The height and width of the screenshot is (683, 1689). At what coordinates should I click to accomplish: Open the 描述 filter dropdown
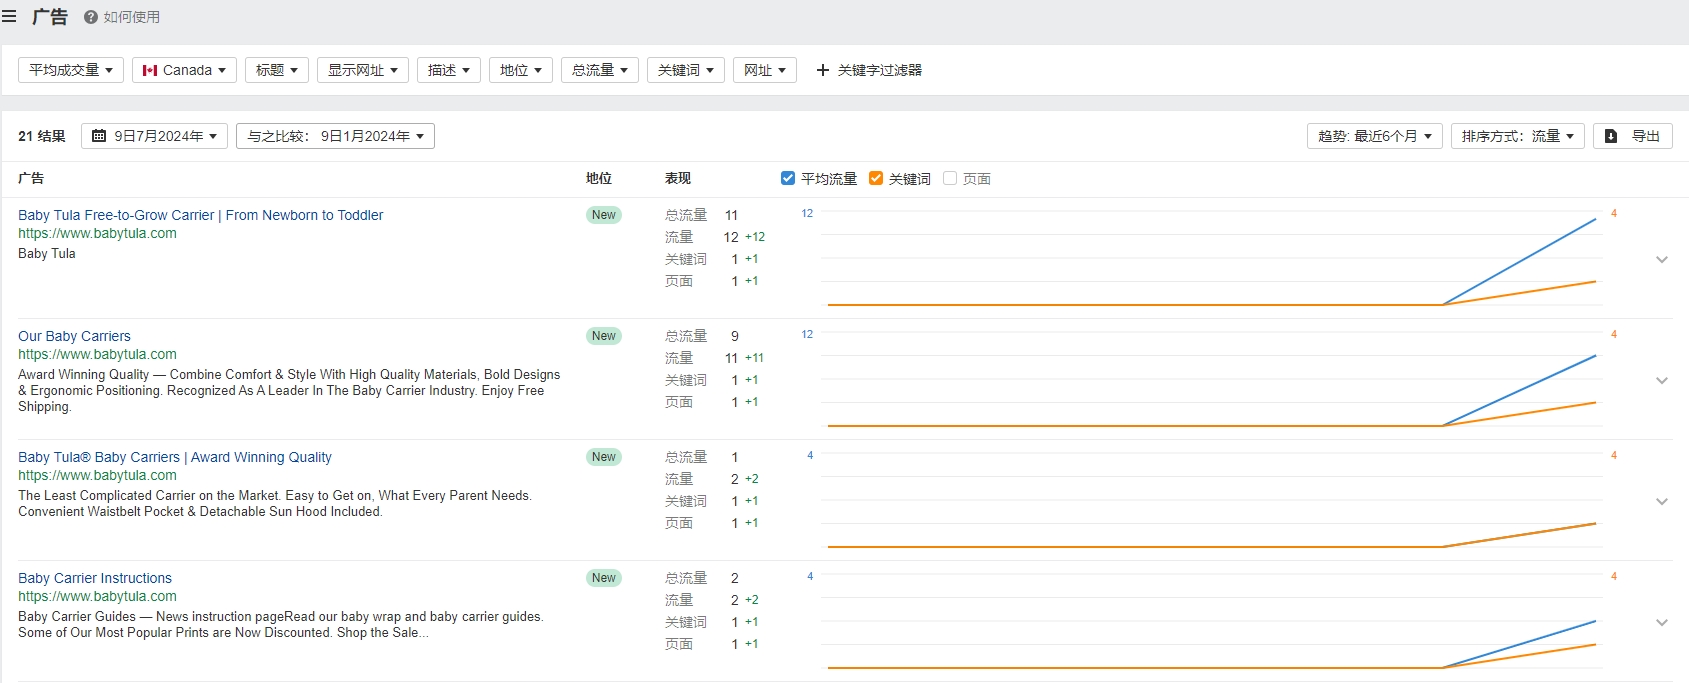coord(449,70)
